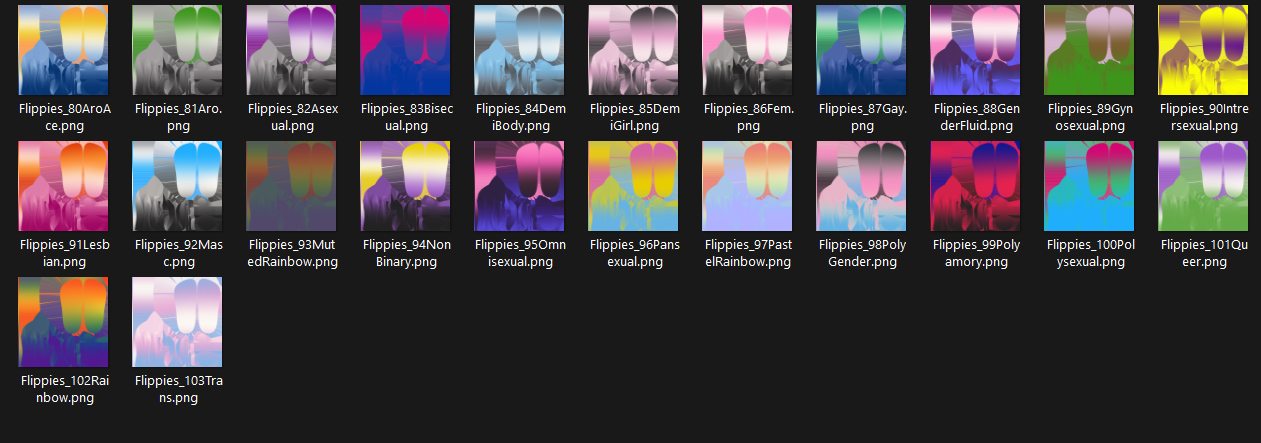The height and width of the screenshot is (443, 1261).
Task: Pick the Flippies_89Gynosexual.png image
Action: 1090,50
